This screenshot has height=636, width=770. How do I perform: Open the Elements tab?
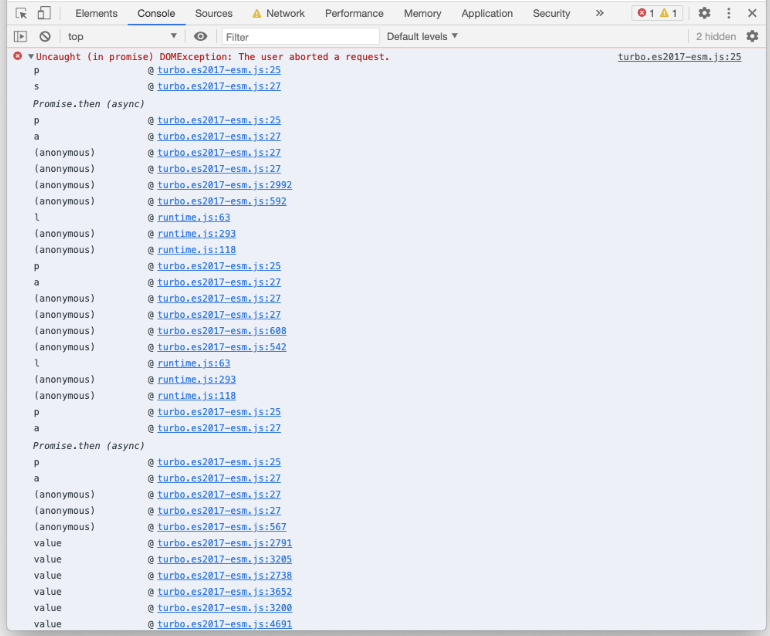(x=96, y=13)
